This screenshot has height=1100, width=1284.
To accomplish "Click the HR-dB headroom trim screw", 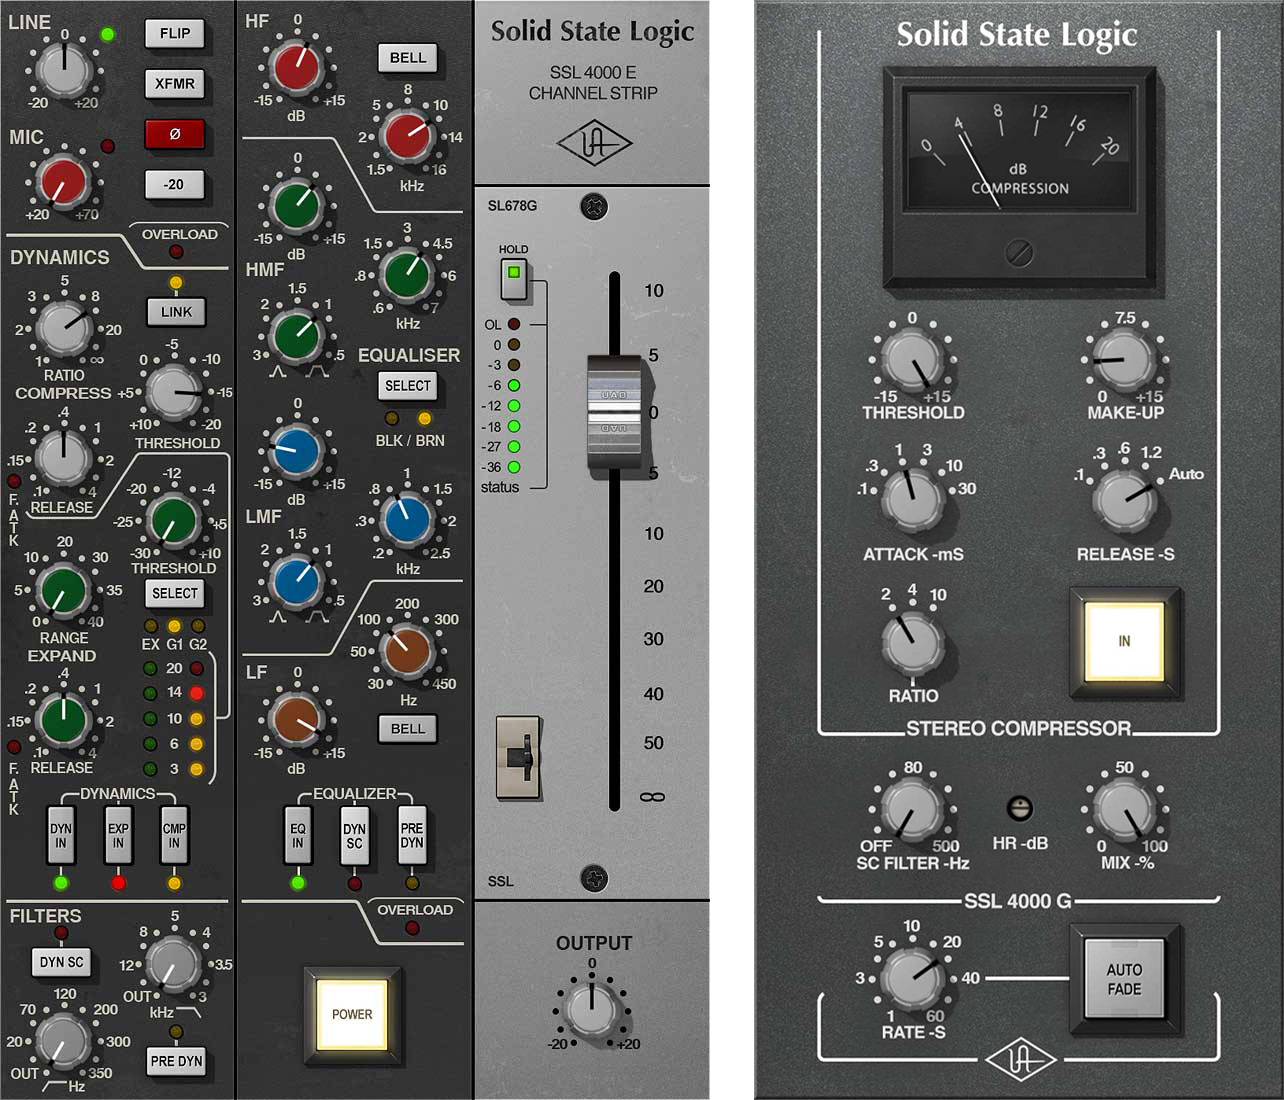I will (1019, 808).
